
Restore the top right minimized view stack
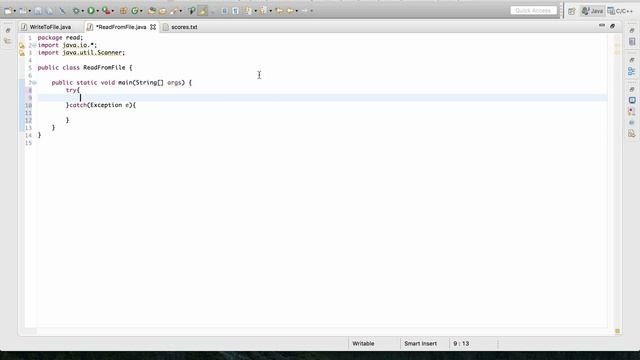(x=632, y=31)
